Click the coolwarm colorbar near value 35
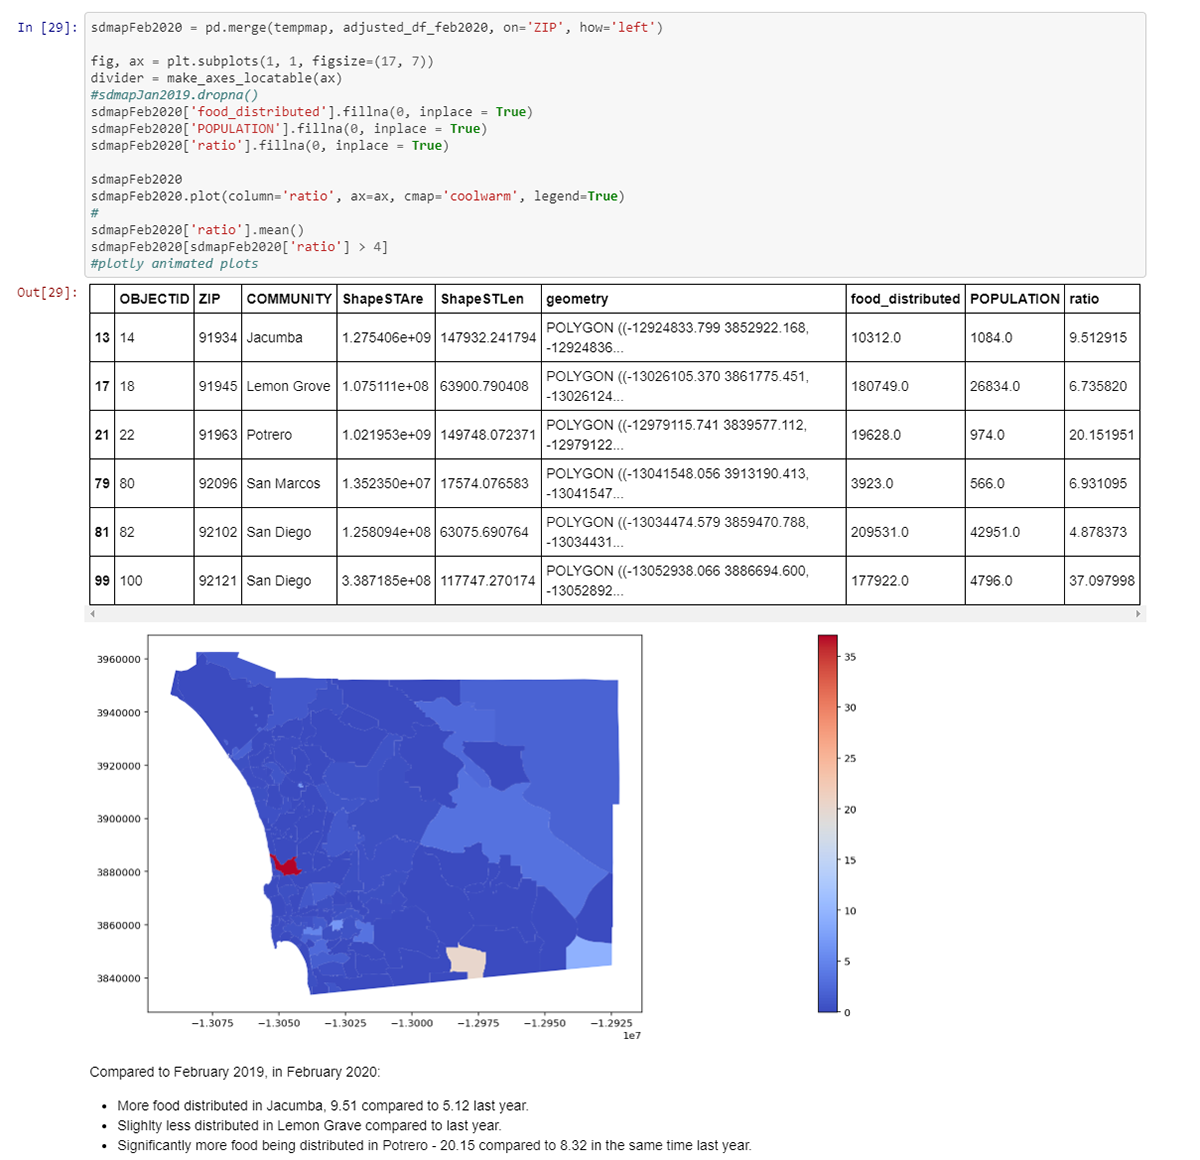Screen dimensions: 1200x1160 (828, 657)
